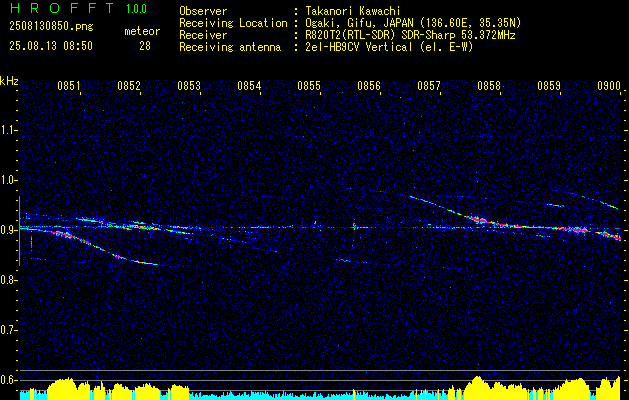The width and height of the screenshot is (629, 400).
Task: Click the kHz axis unit label
Action: point(10,81)
